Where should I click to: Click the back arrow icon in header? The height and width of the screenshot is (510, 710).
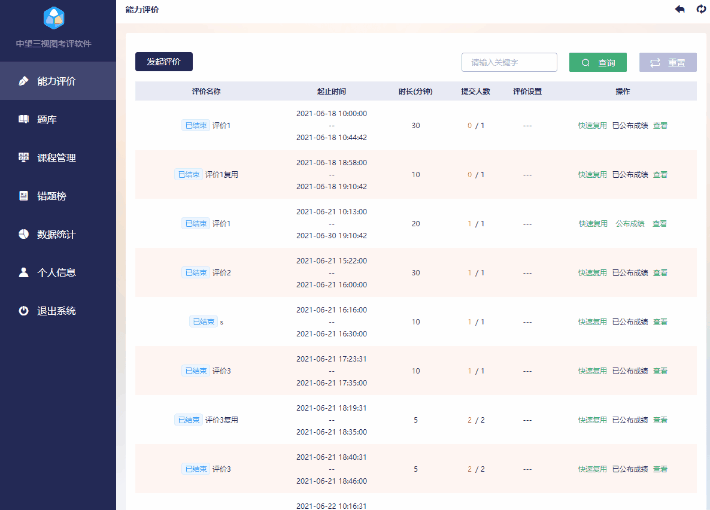pos(680,9)
